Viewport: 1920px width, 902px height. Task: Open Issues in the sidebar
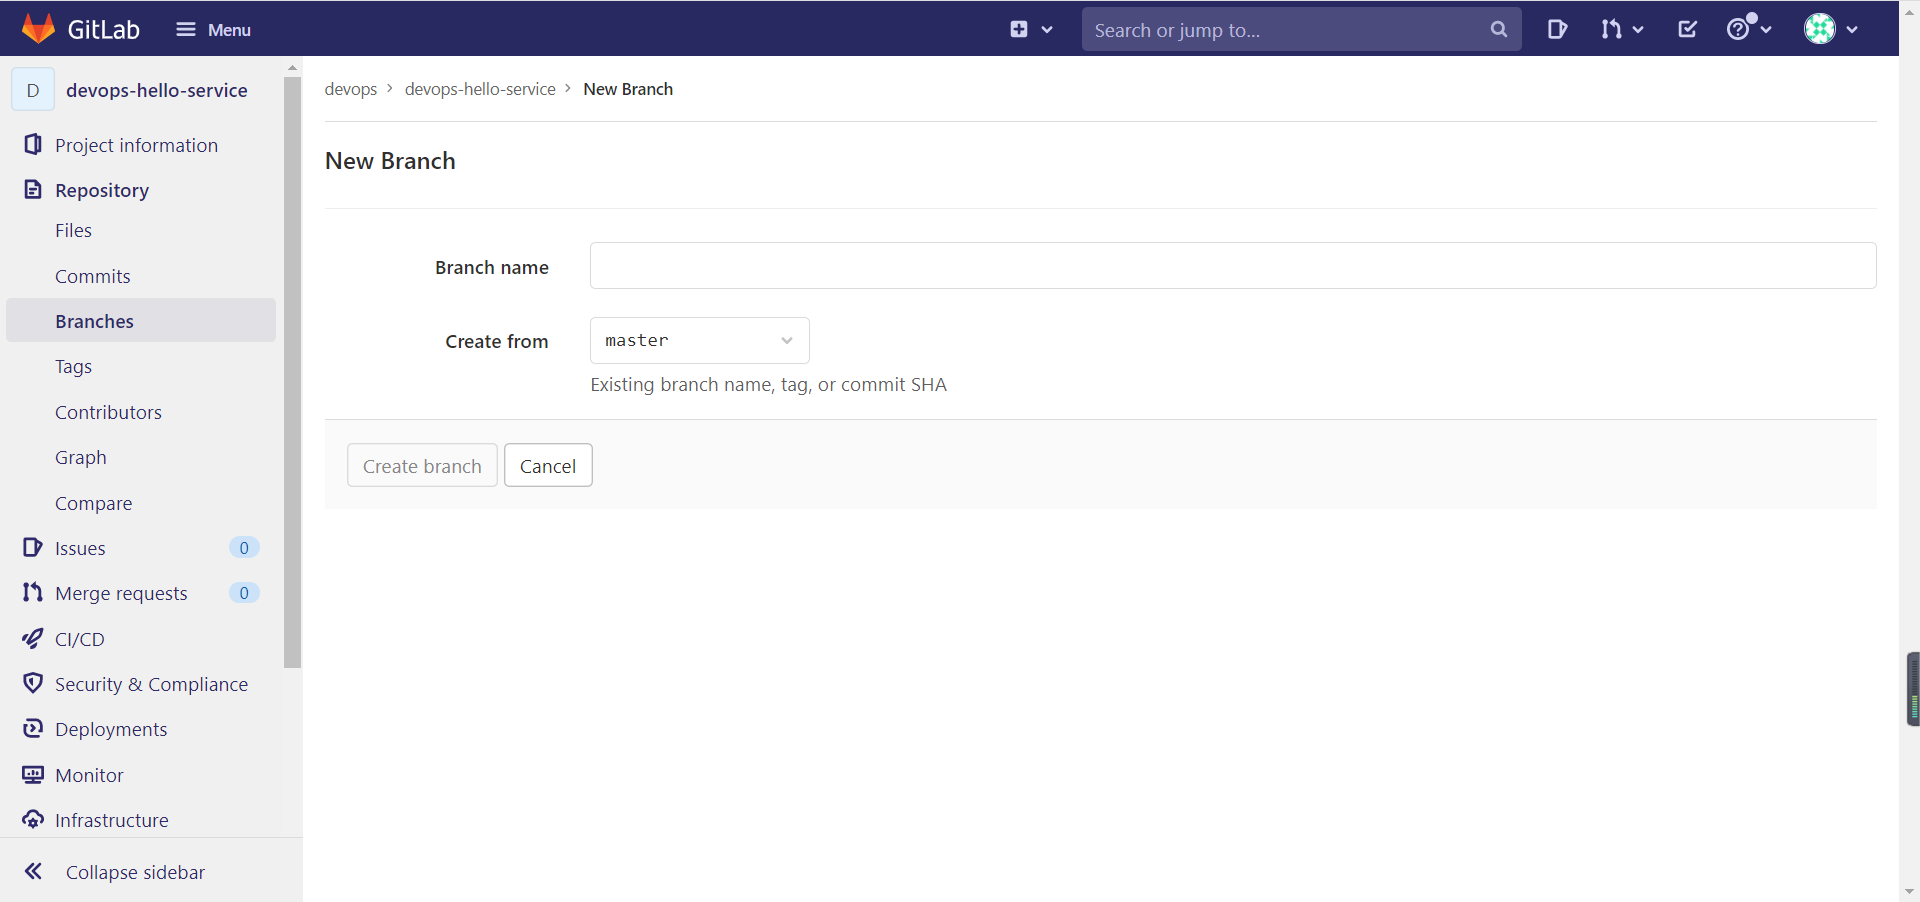pos(80,548)
